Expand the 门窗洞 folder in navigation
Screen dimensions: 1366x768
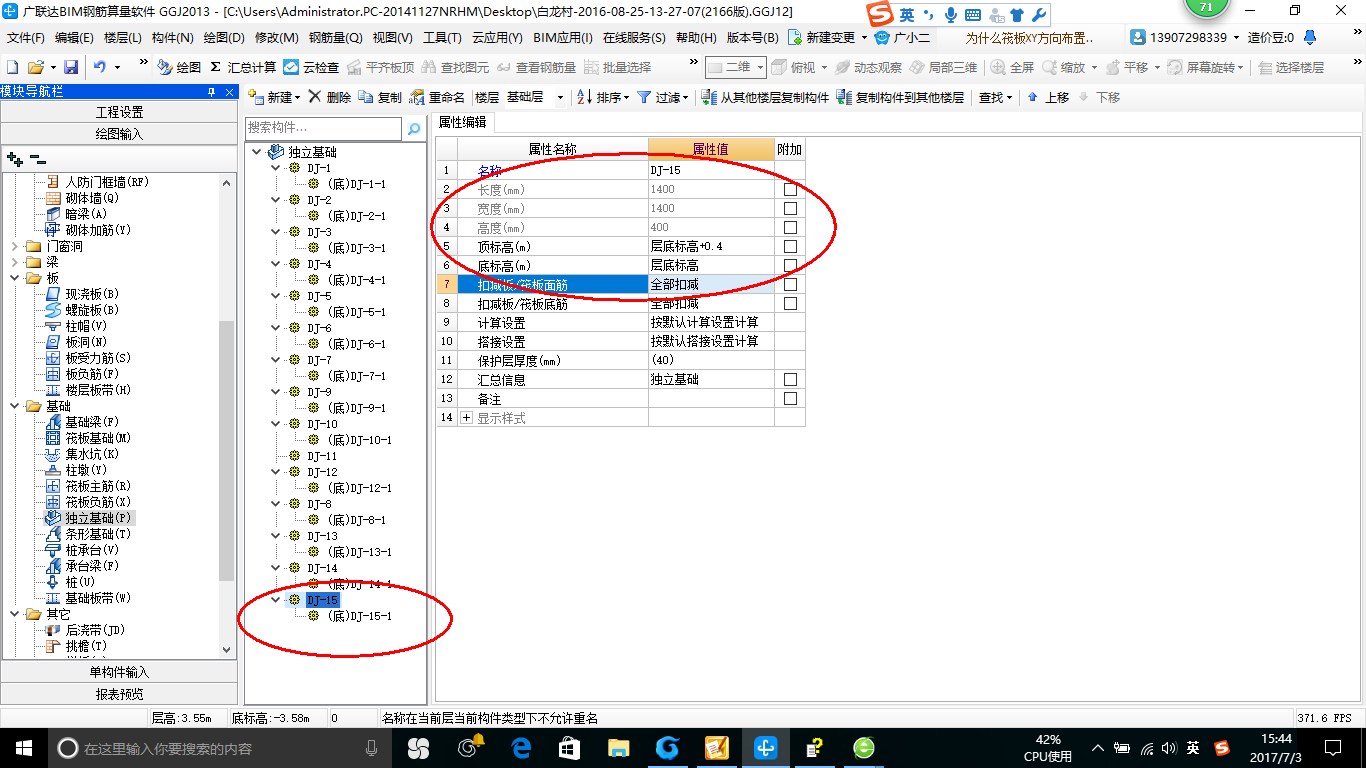[x=13, y=246]
